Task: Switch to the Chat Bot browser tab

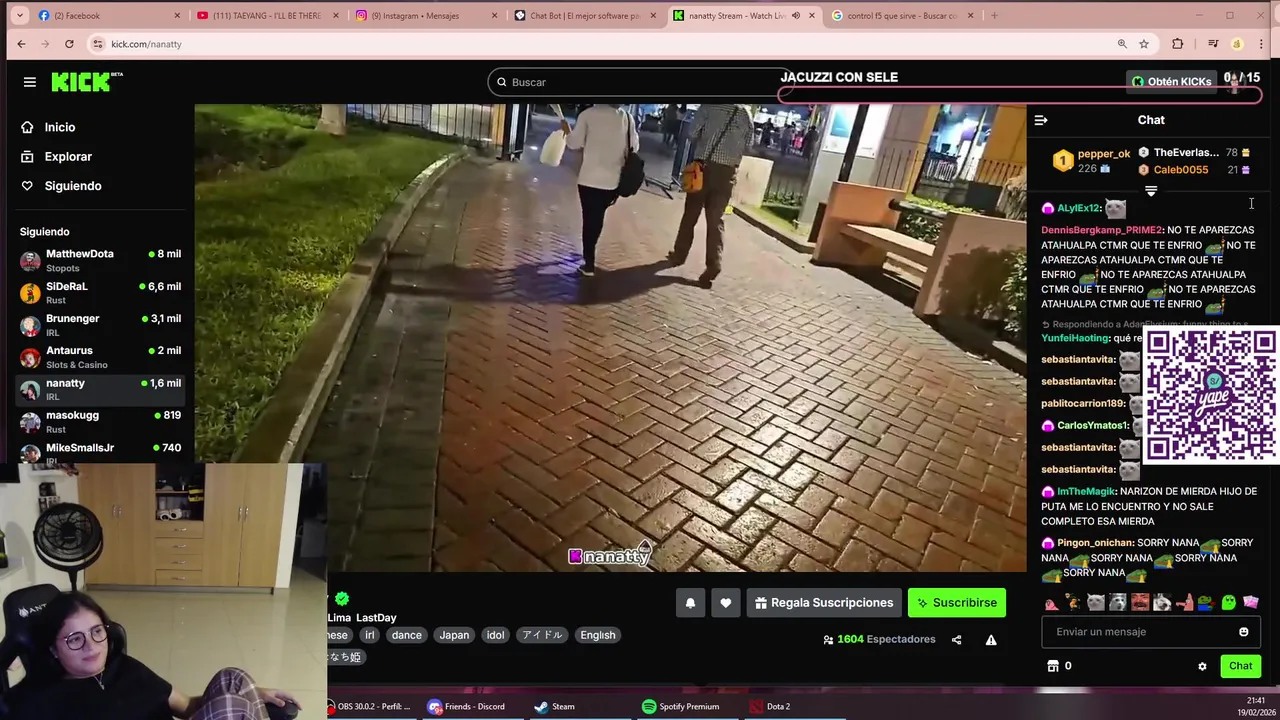Action: [585, 15]
